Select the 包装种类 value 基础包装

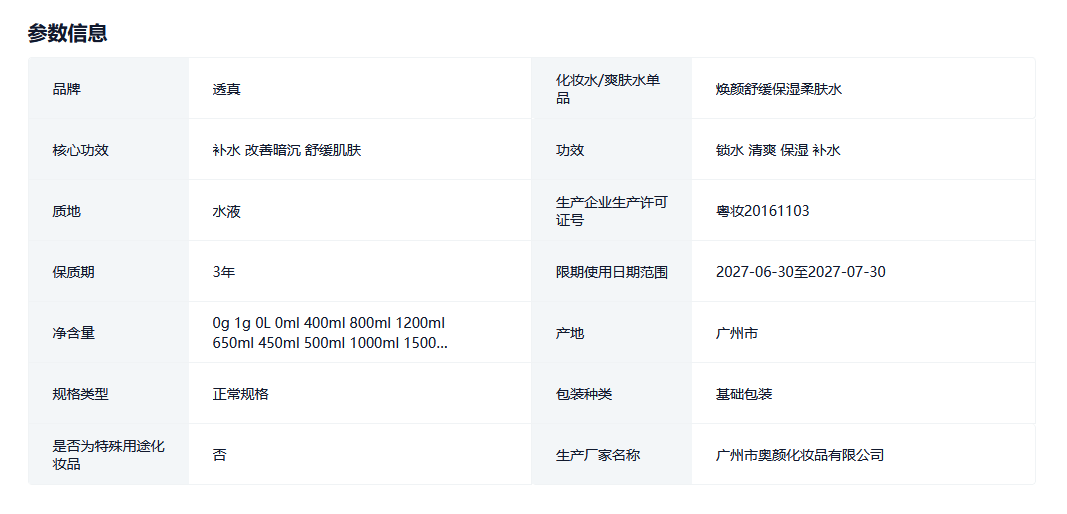pos(744,394)
